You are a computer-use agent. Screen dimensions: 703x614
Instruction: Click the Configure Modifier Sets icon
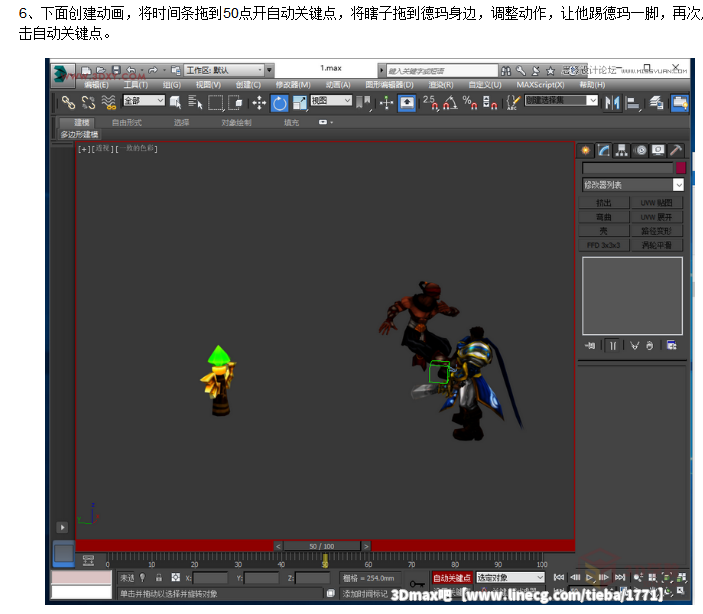(672, 345)
